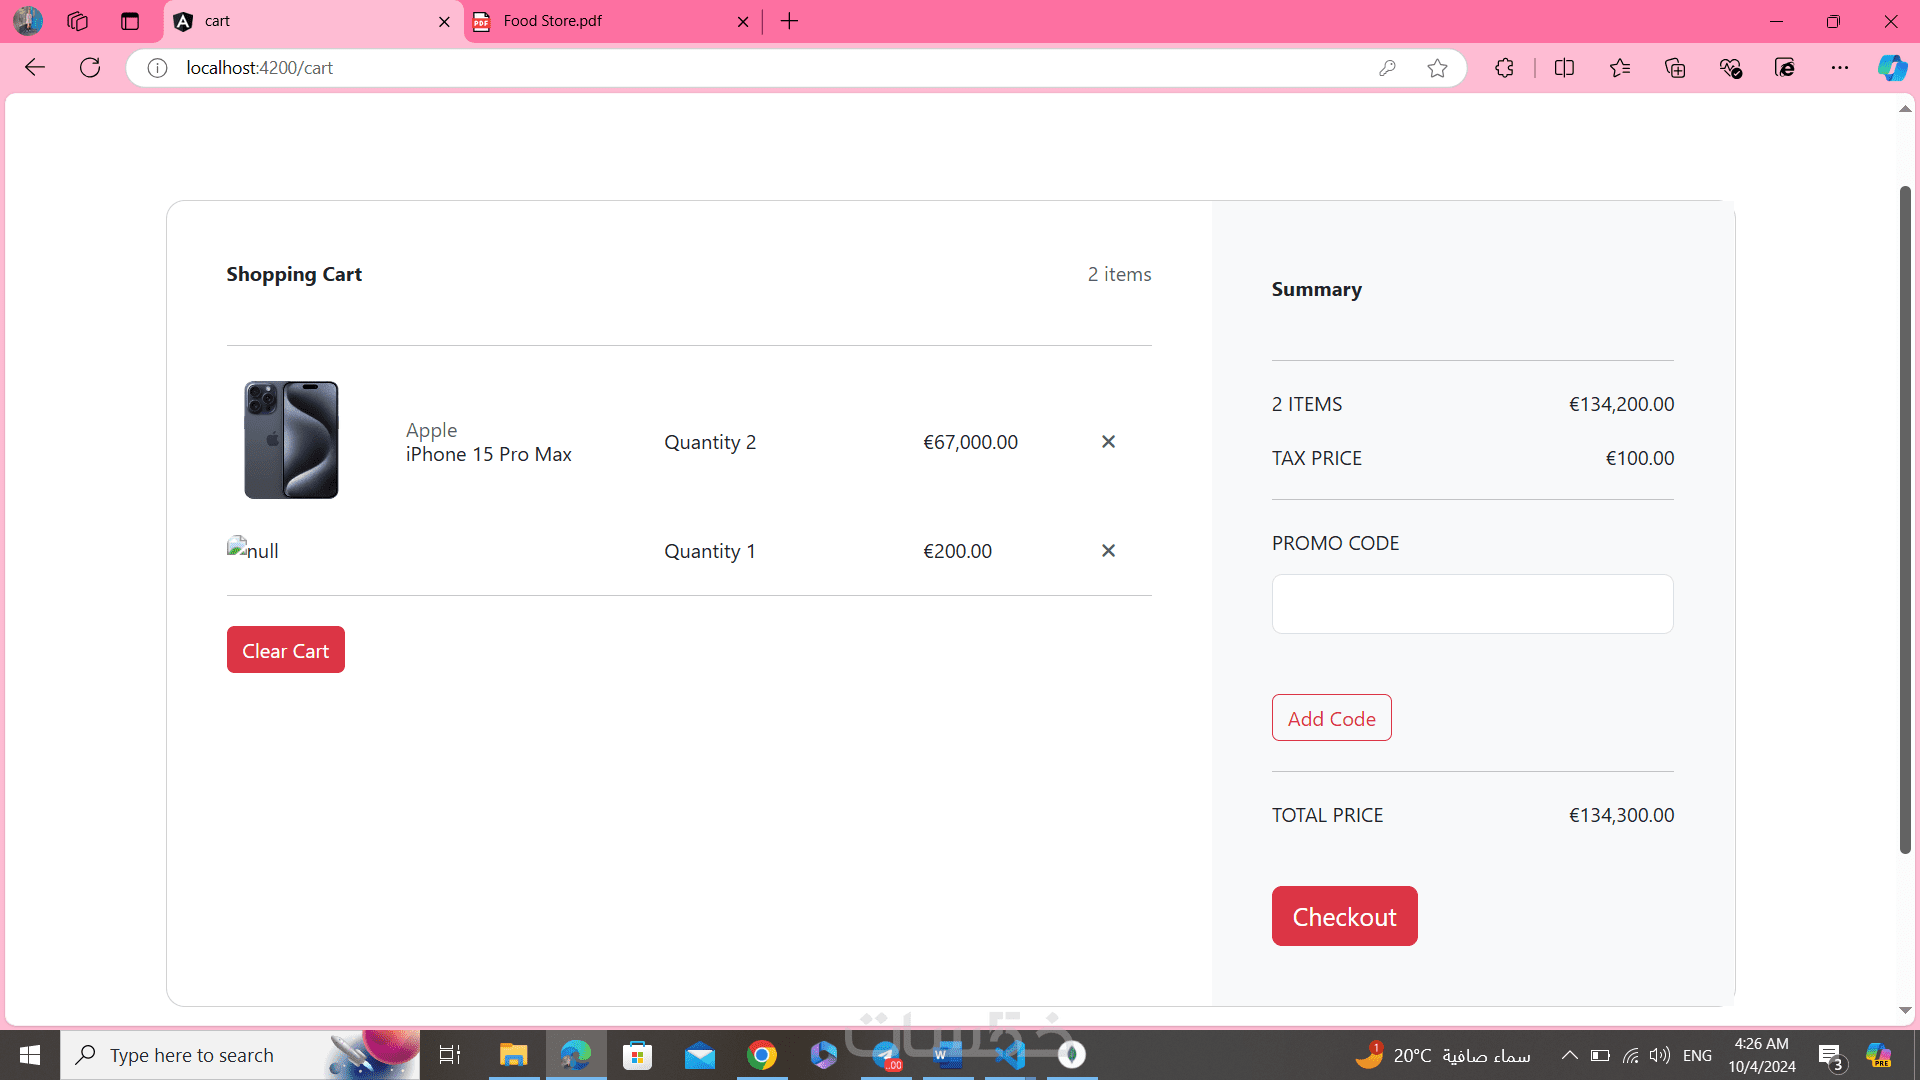
Task: Open split screen view icon
Action: pyautogui.click(x=1564, y=68)
